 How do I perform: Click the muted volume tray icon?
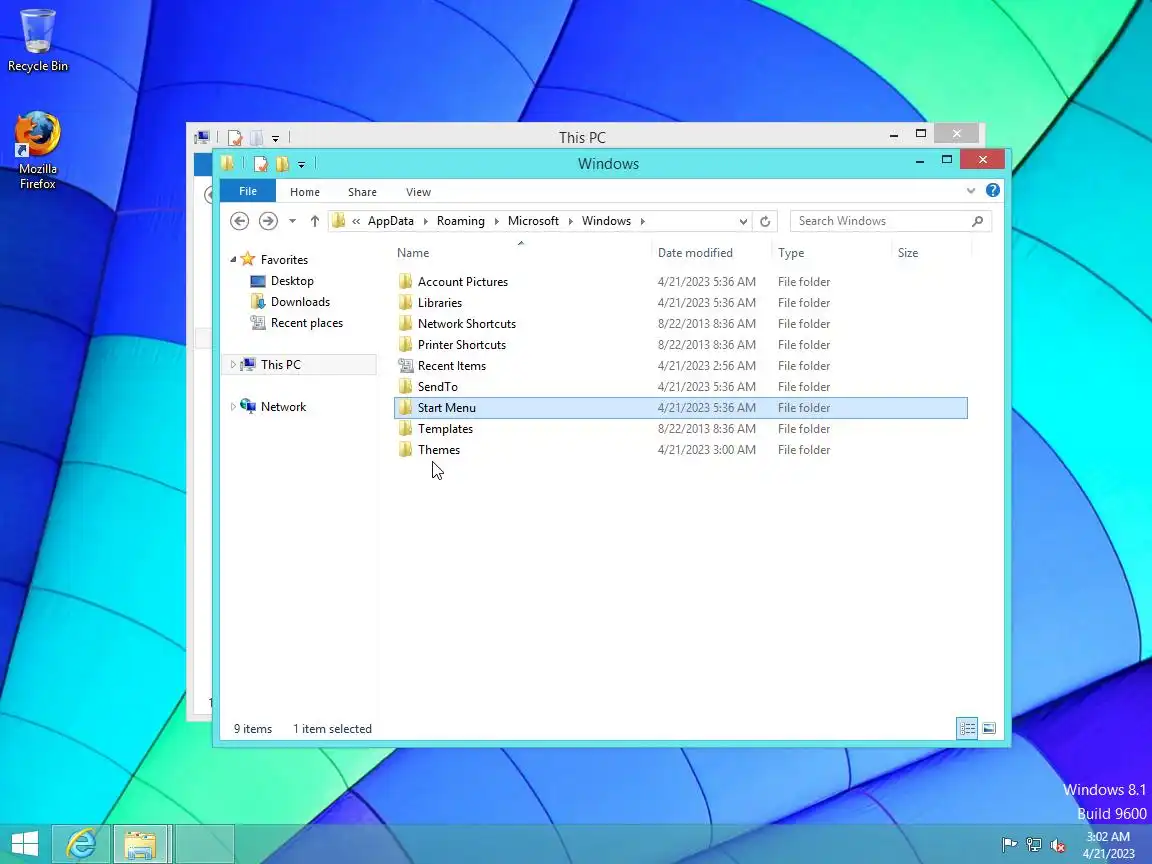click(x=1058, y=845)
